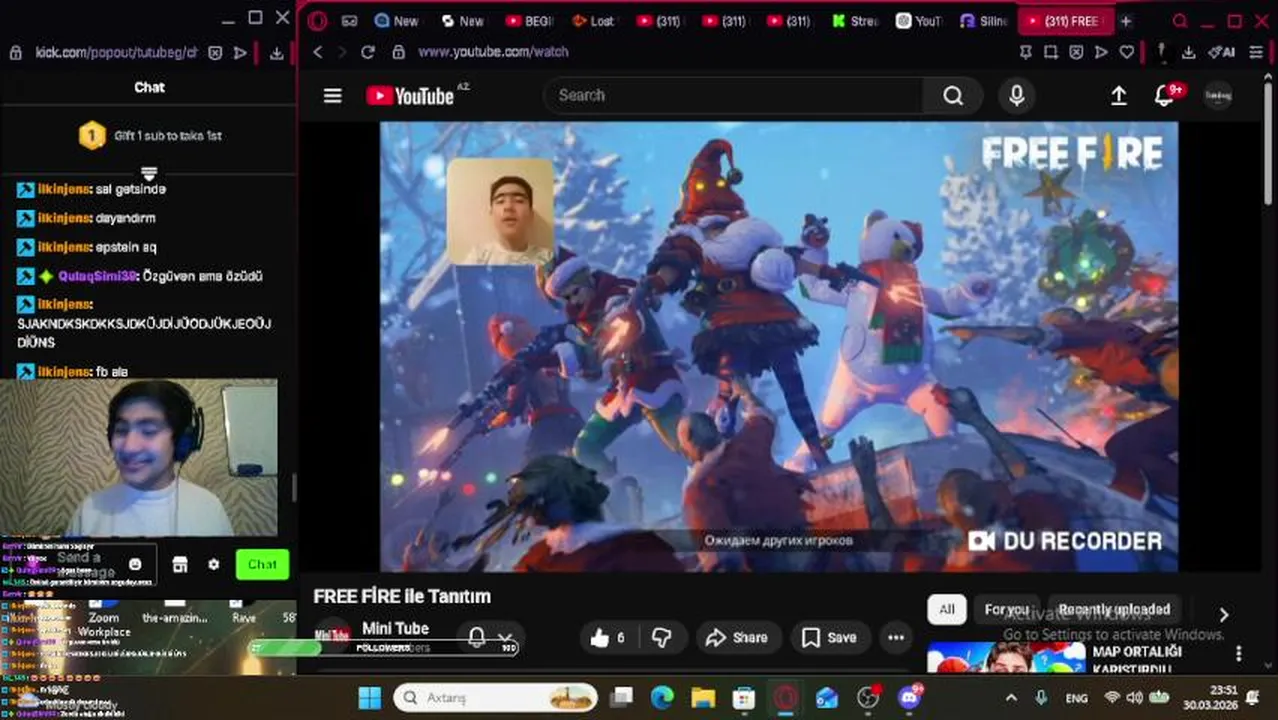Open File Explorer from the taskbar
Viewport: 1278px width, 720px height.
[x=703, y=697]
